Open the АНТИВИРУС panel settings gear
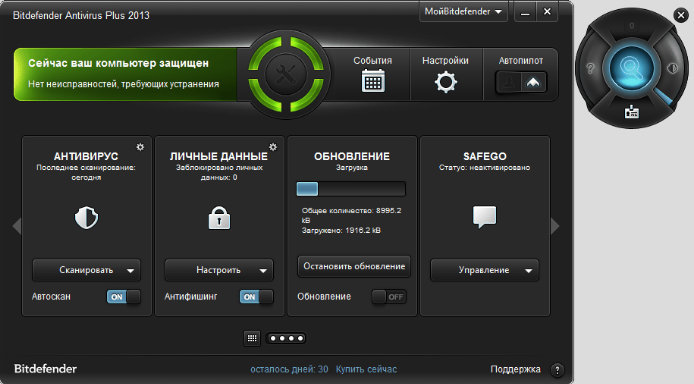Image resolution: width=694 pixels, height=384 pixels. [140, 147]
